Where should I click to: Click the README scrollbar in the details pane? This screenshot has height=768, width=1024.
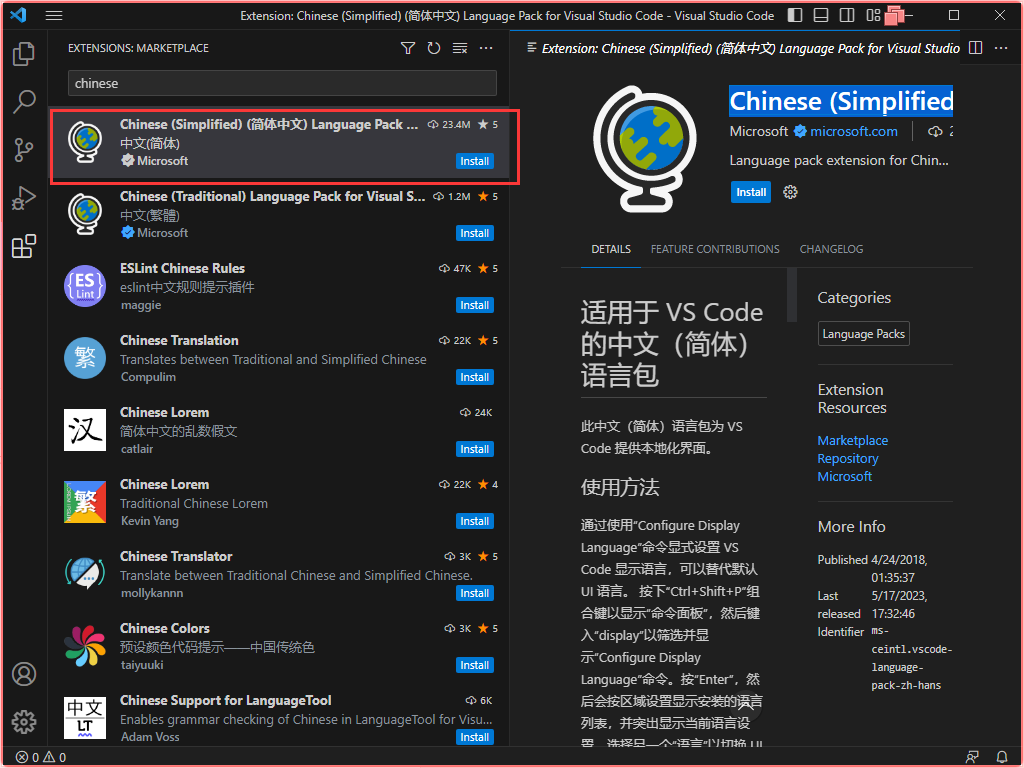pos(792,295)
